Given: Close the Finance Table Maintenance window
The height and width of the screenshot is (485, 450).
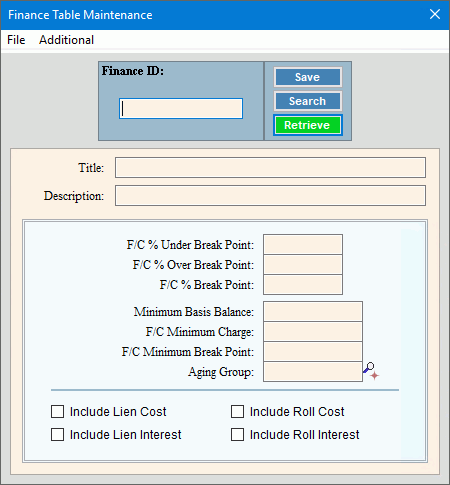Looking at the screenshot, I should point(435,14).
